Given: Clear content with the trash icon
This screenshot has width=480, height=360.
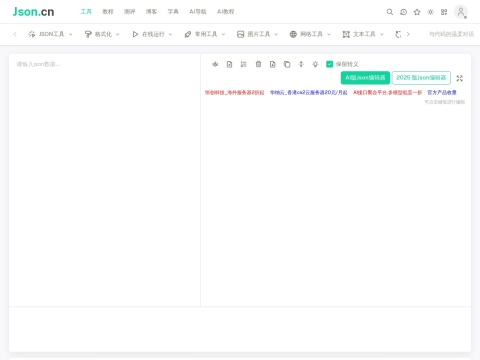Looking at the screenshot, I should [258, 64].
